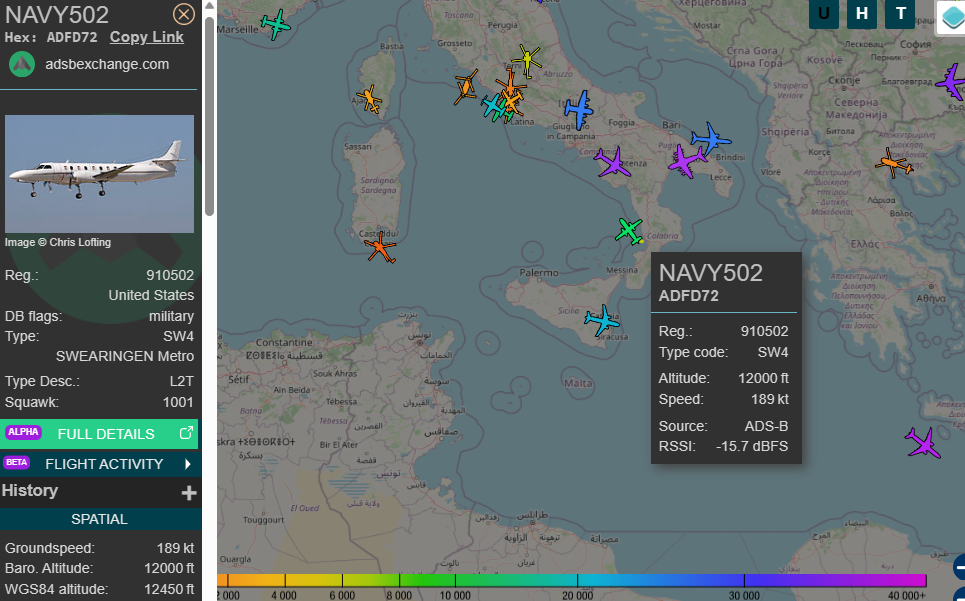Click the Source value ADS-B in the tooltip
This screenshot has width=965, height=601.
coord(766,426)
